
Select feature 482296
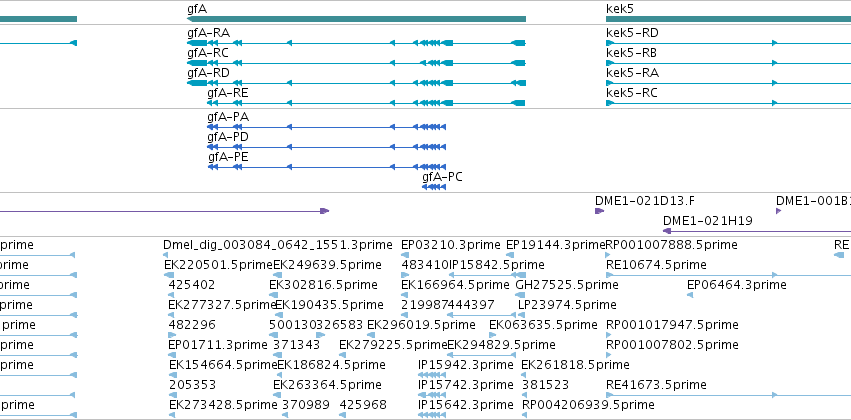coord(192,326)
